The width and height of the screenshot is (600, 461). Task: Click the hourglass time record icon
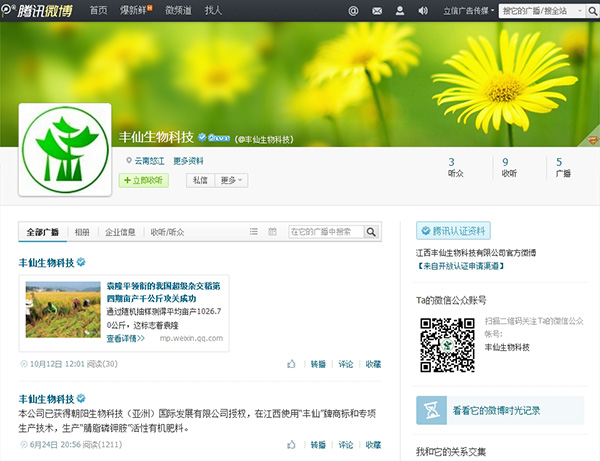(x=431, y=411)
